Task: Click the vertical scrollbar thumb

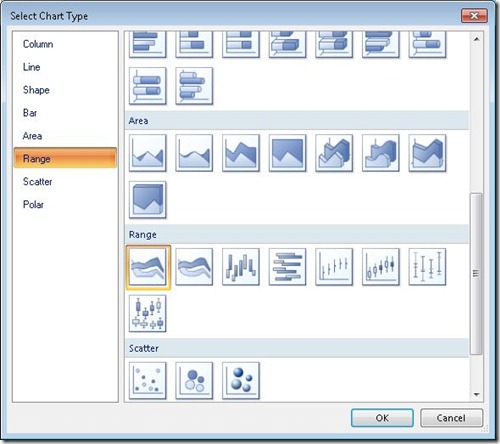Action: (476, 273)
